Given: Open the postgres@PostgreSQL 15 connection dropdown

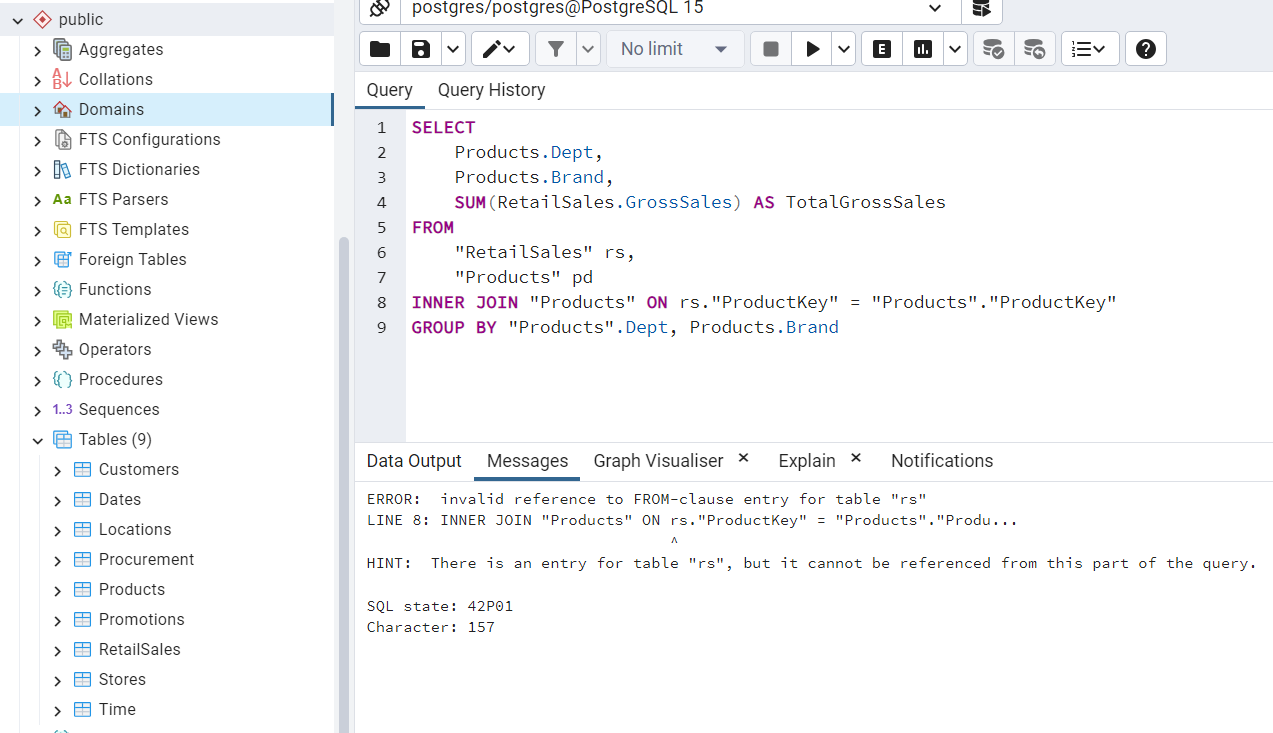Looking at the screenshot, I should 680,8.
